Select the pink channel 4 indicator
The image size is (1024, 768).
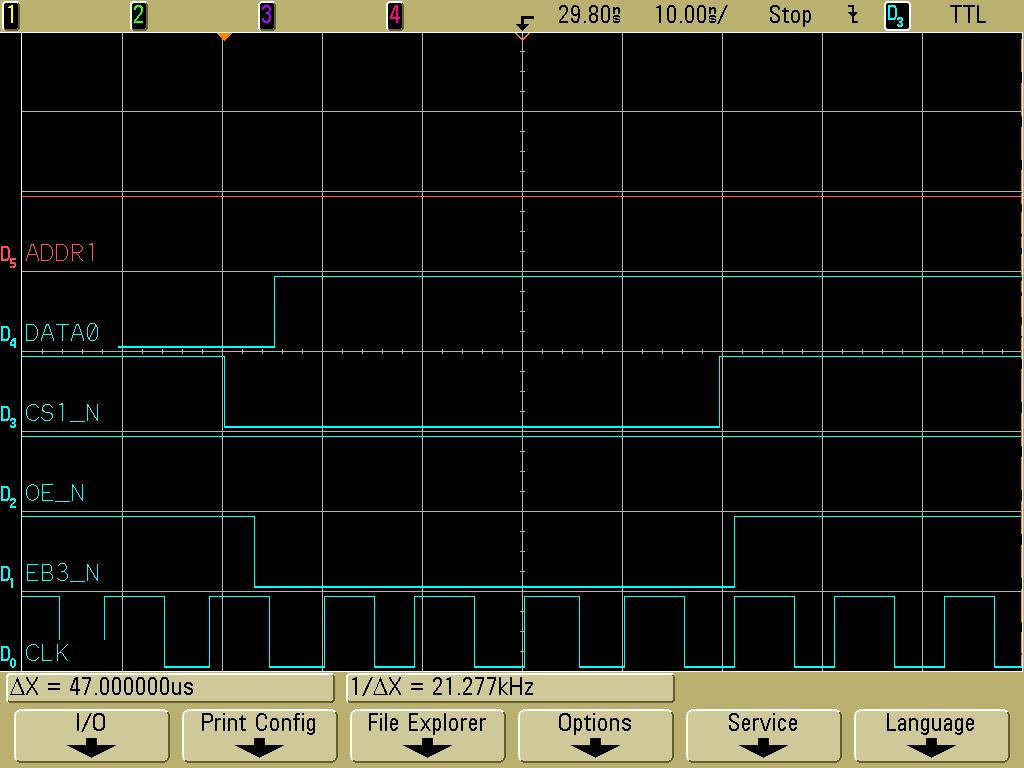[395, 15]
